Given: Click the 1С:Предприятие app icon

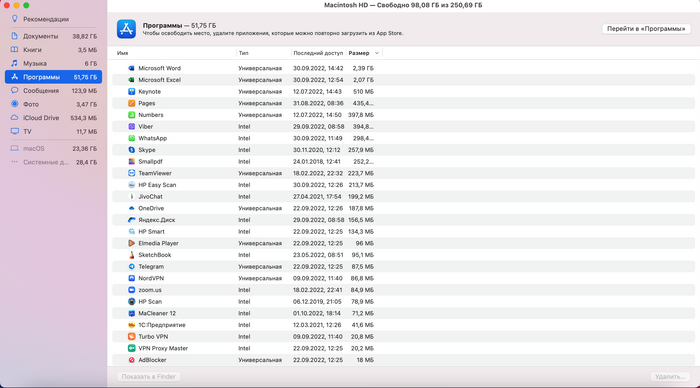Looking at the screenshot, I should (131, 325).
